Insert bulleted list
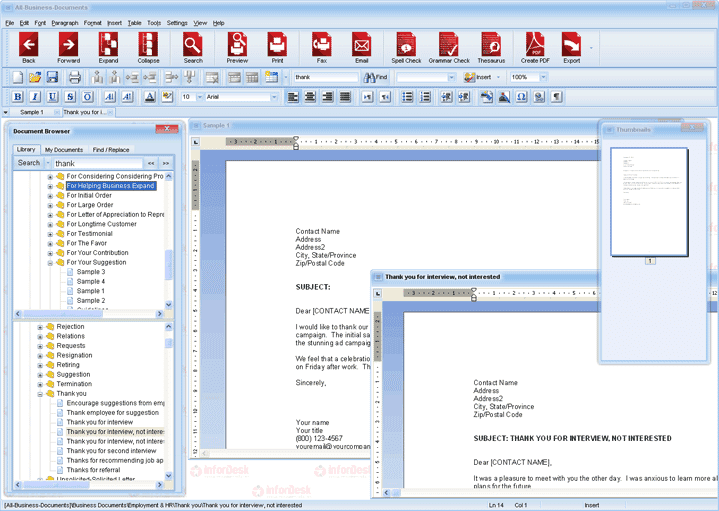Screen dimensions: 719x511 point(407,97)
